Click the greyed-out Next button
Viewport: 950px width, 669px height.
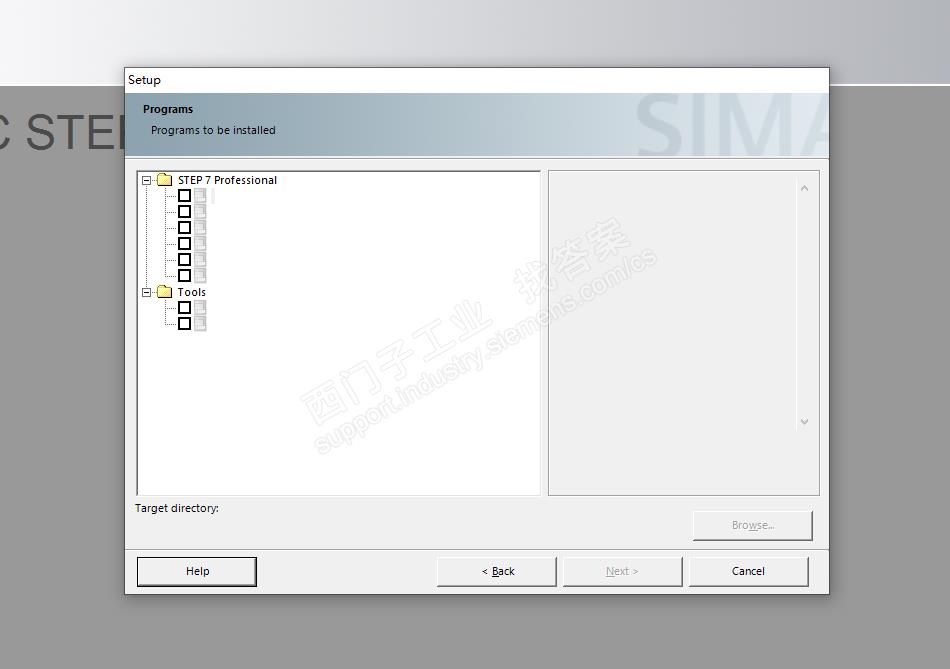pos(623,571)
